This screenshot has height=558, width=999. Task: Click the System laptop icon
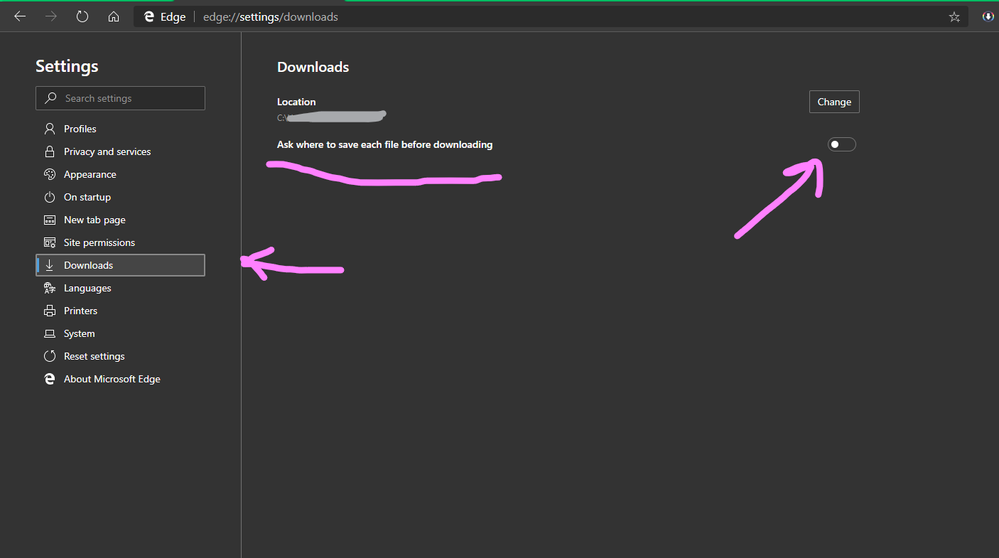[50, 334]
